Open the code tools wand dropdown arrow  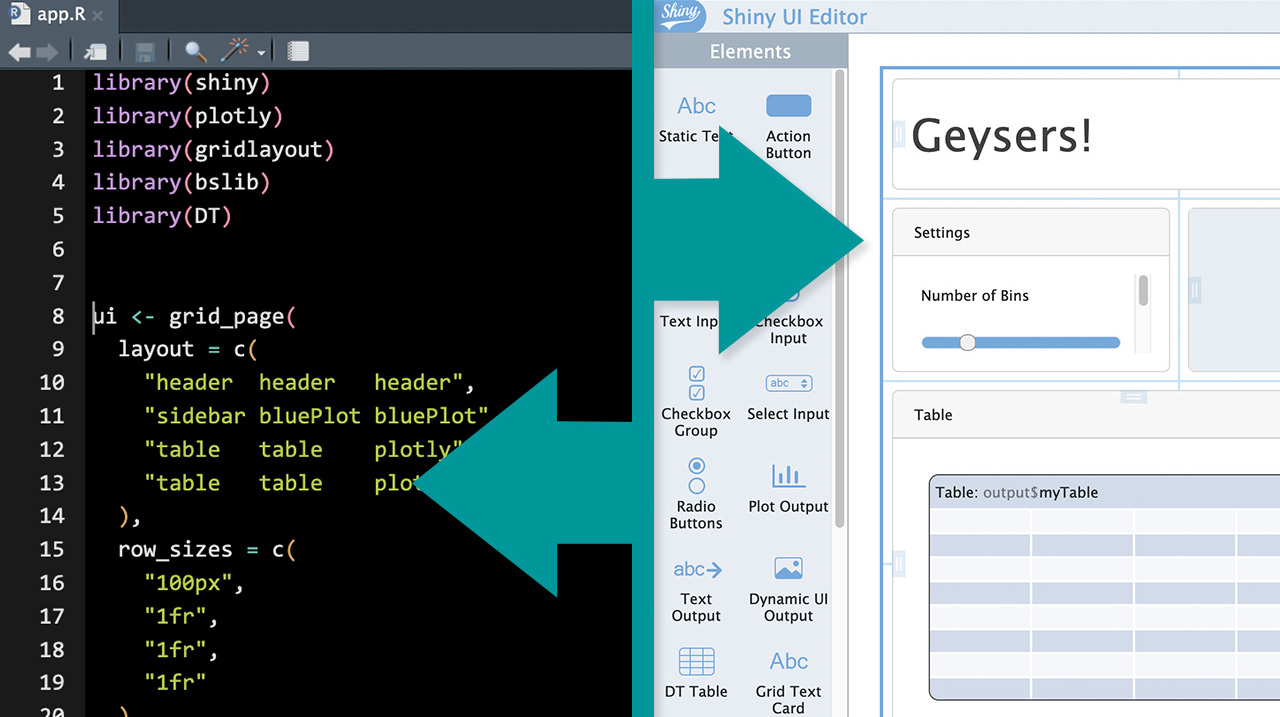coord(262,53)
